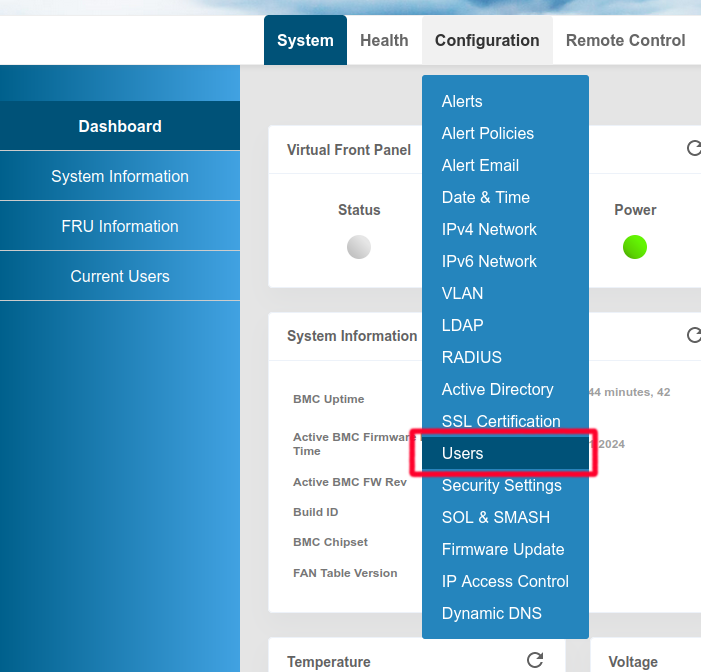Image resolution: width=701 pixels, height=672 pixels.
Task: Click the green Power indicator light
Action: click(x=635, y=247)
